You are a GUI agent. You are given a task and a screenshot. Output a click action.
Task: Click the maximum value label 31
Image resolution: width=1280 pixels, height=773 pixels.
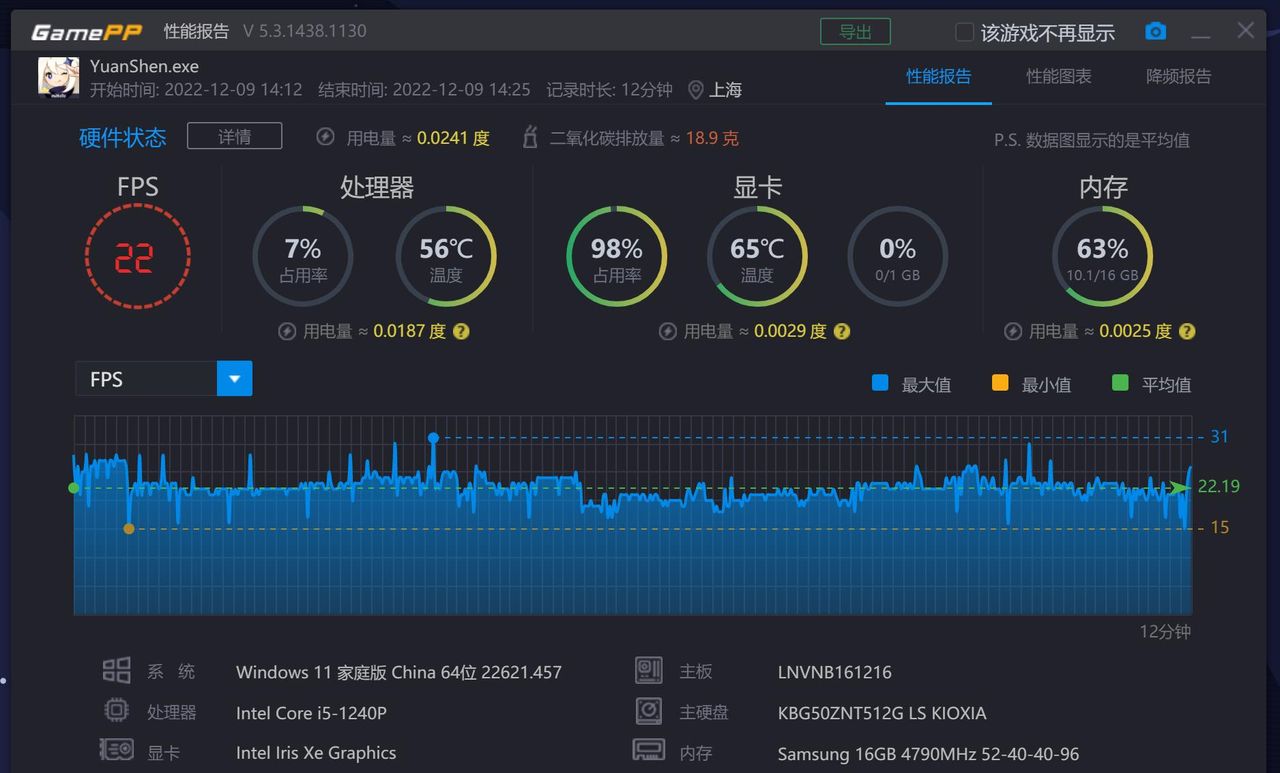[x=1219, y=436]
